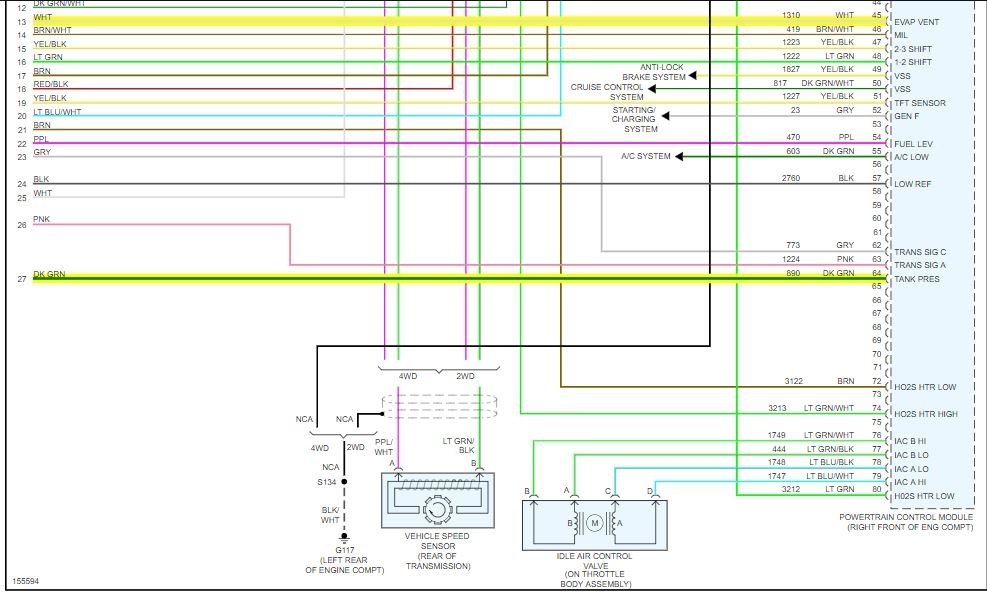This screenshot has height=592, width=987.
Task: Select the EVAP VENT pin label
Action: tap(916, 22)
